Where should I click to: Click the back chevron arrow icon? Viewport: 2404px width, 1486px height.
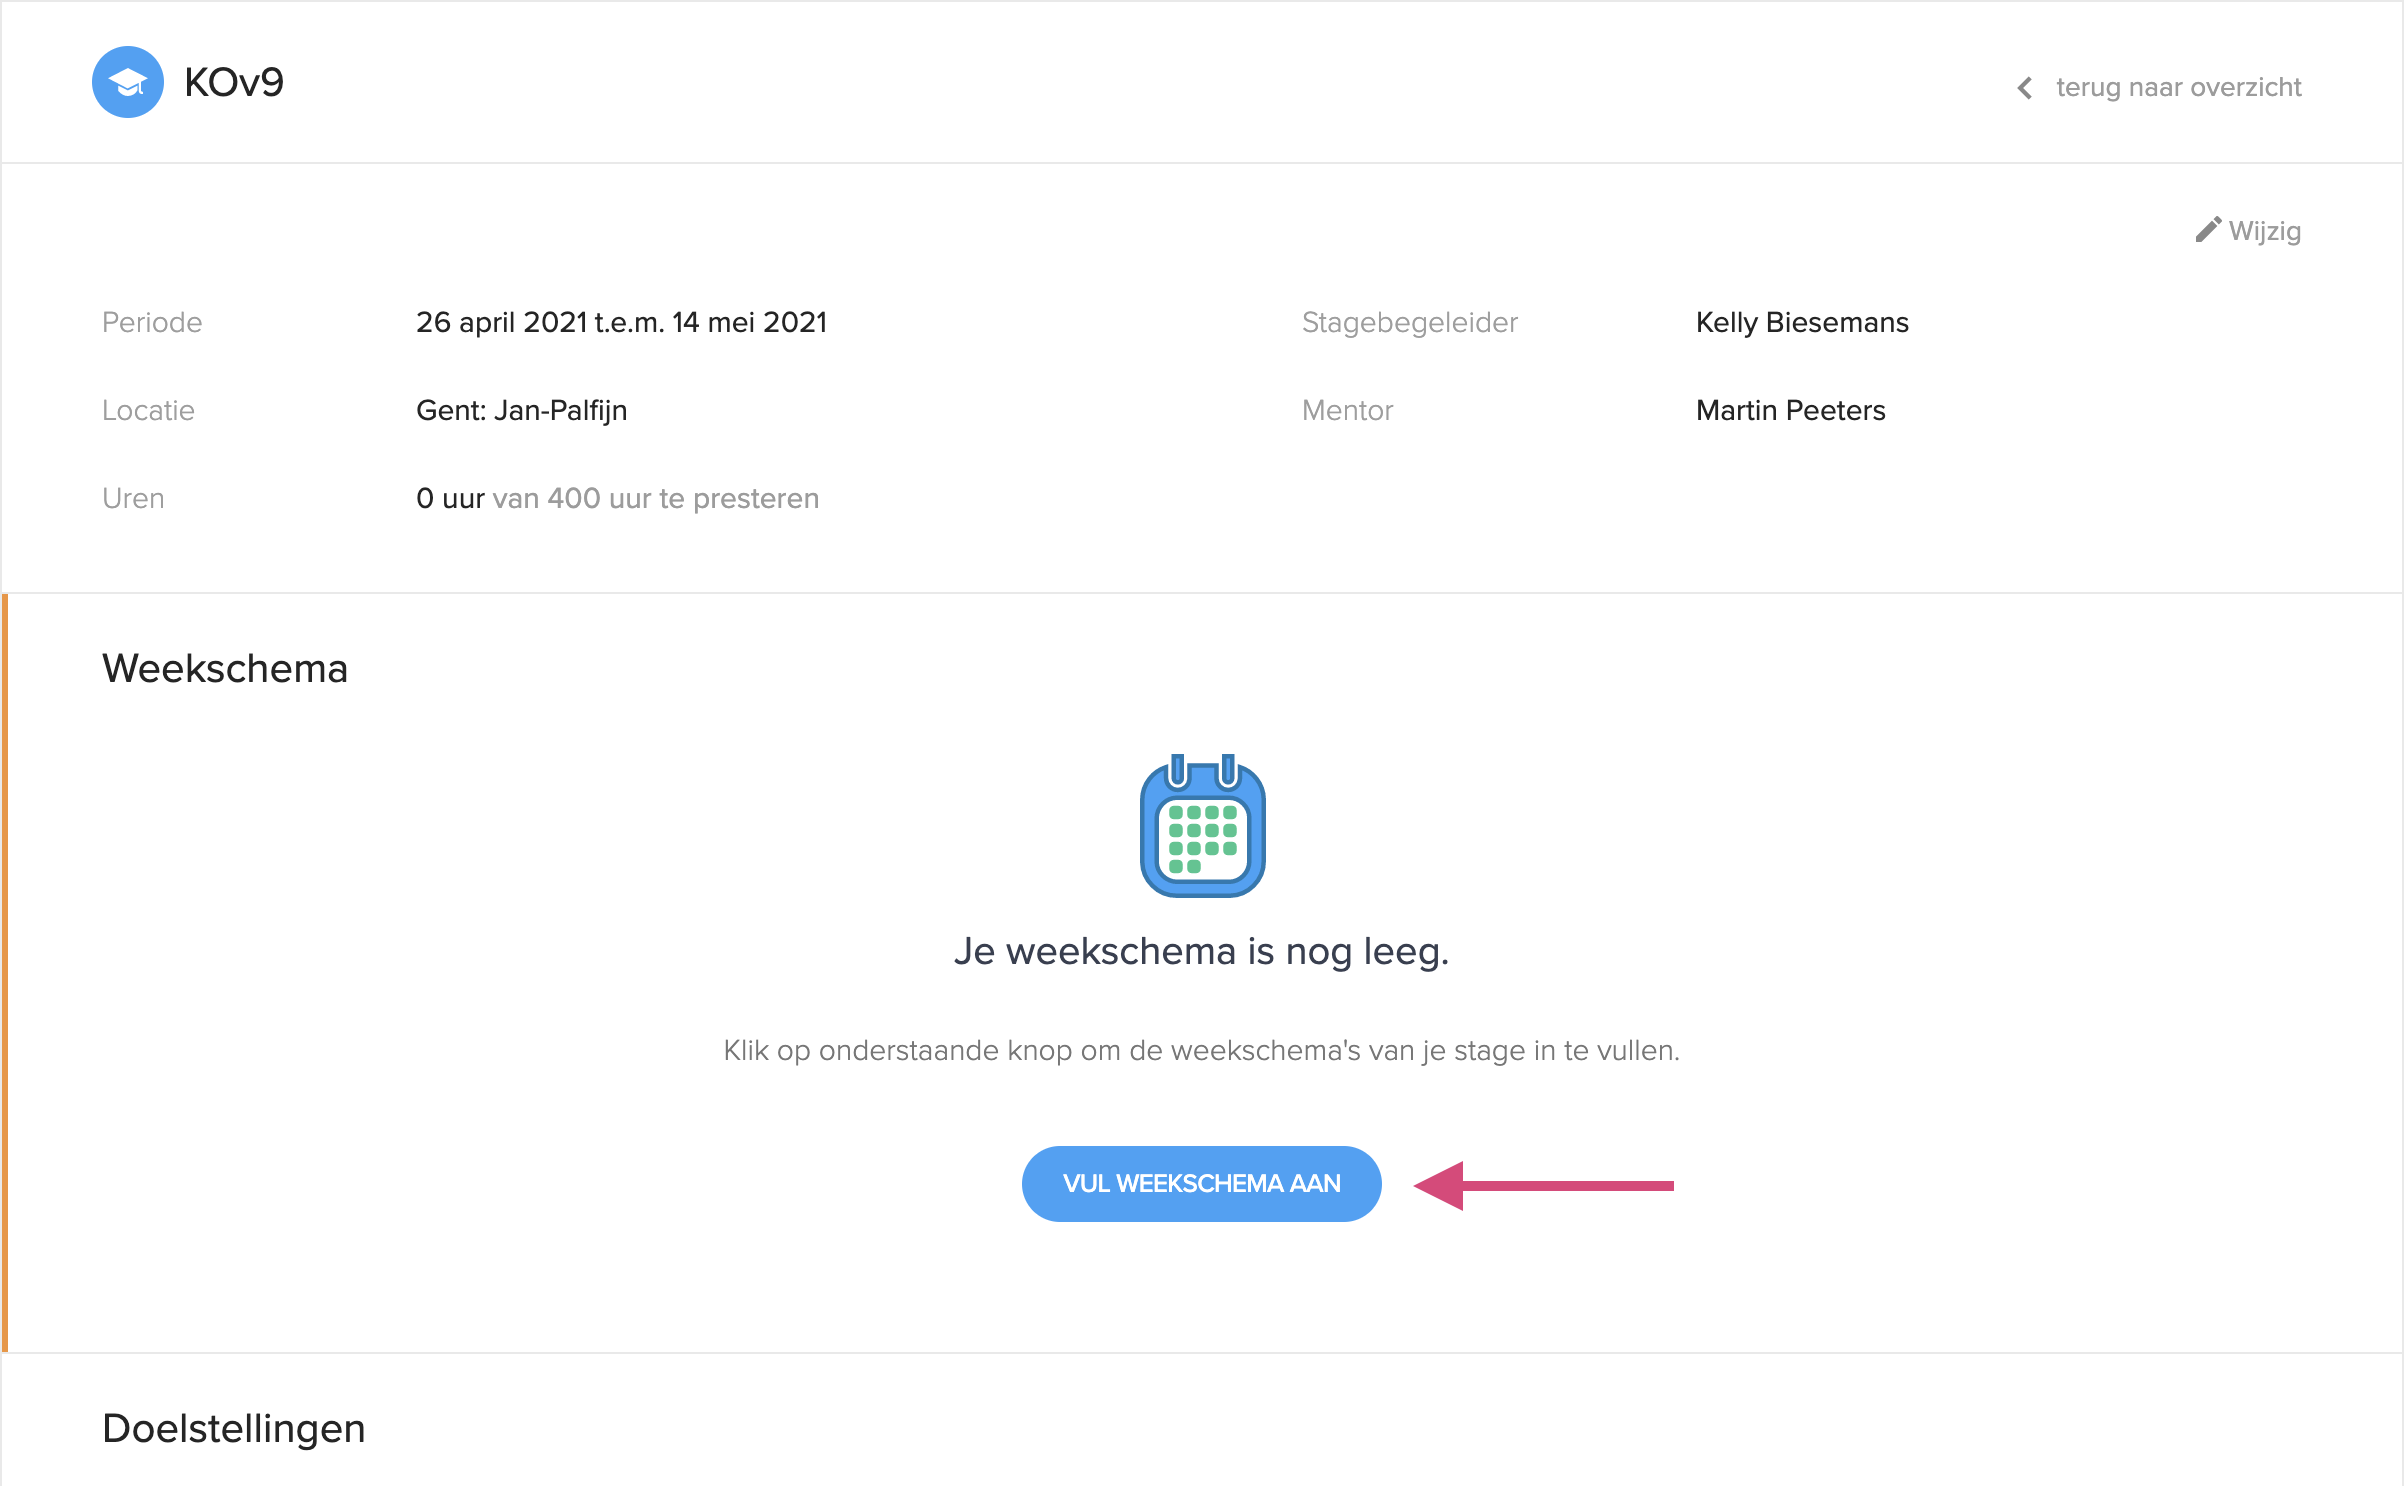(x=2025, y=88)
